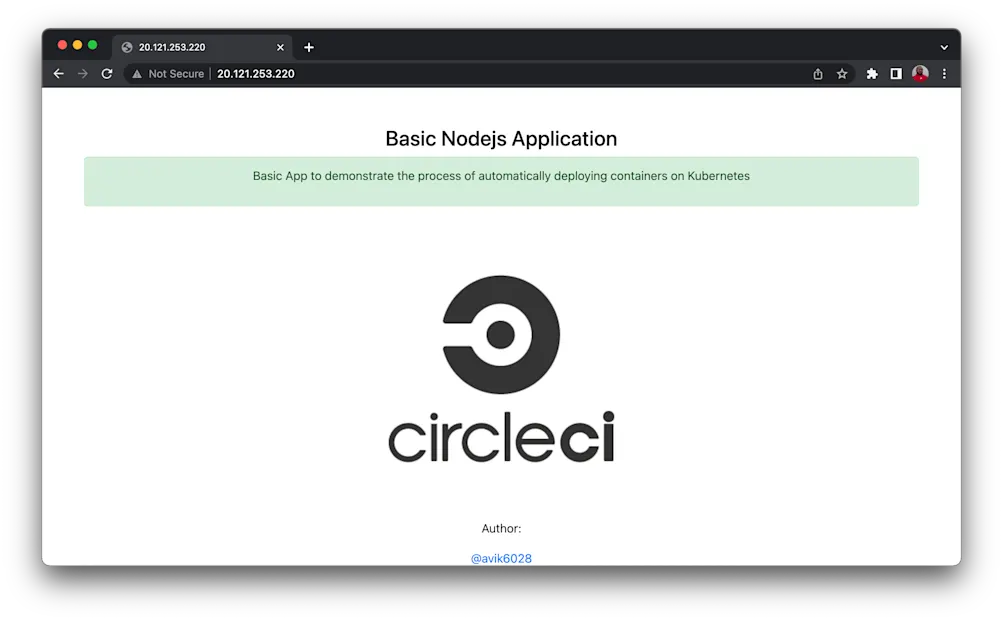
Task: Close the 20.121.253.220 tab
Action: pyautogui.click(x=280, y=46)
